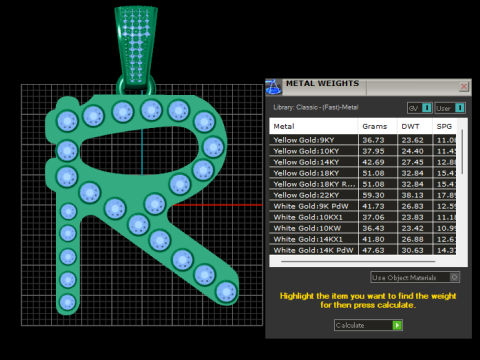Click the Grams column header
Screen dimensions: 480x360
pyautogui.click(x=378, y=126)
